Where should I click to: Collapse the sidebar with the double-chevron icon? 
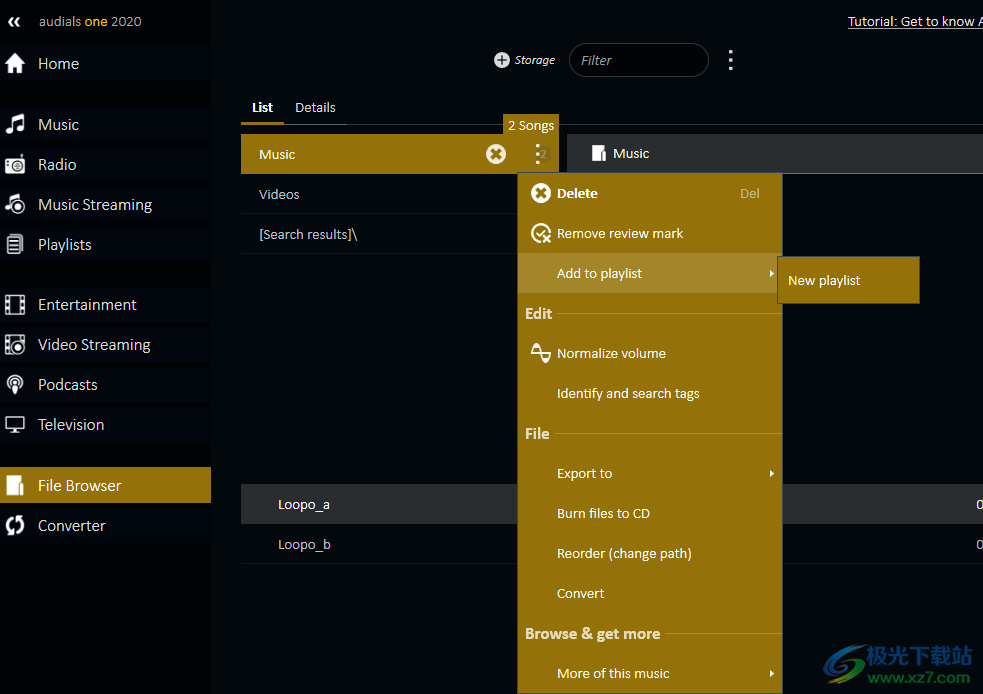14,22
